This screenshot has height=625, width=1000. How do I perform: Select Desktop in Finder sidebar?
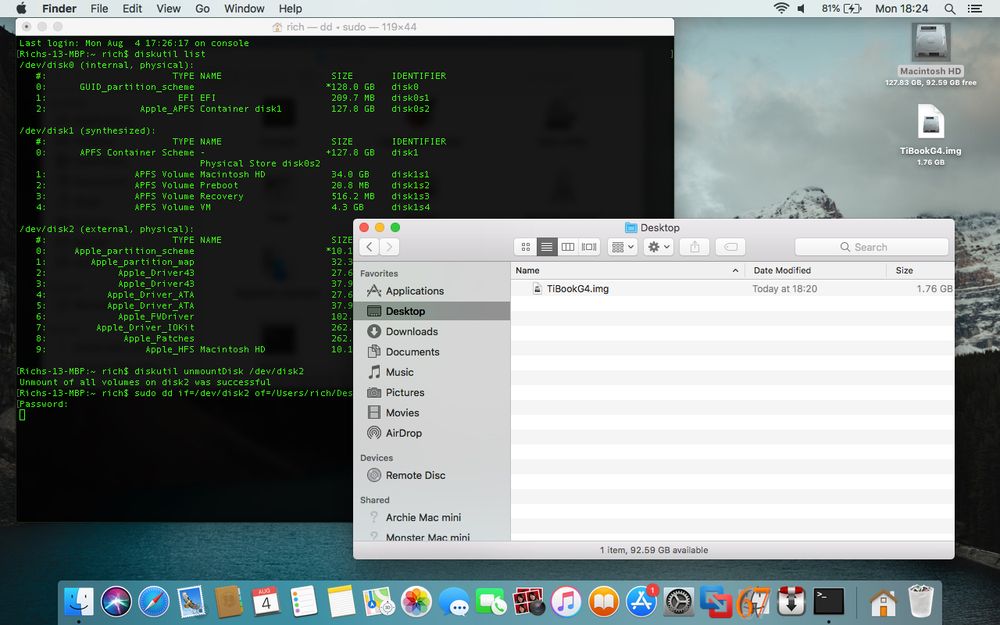point(432,311)
